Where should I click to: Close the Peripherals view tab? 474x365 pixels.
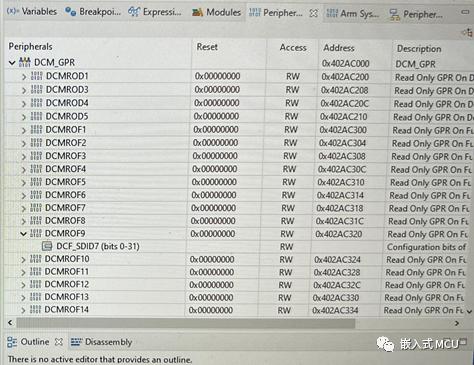point(313,13)
